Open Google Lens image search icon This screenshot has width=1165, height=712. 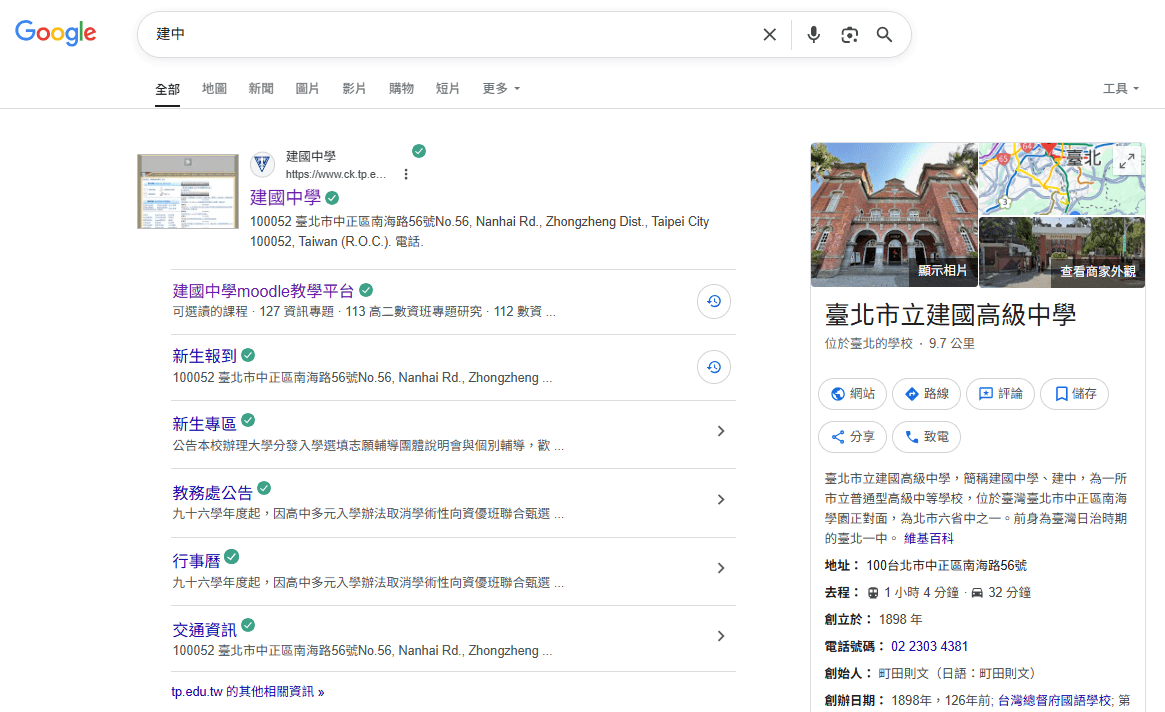pyautogui.click(x=849, y=34)
